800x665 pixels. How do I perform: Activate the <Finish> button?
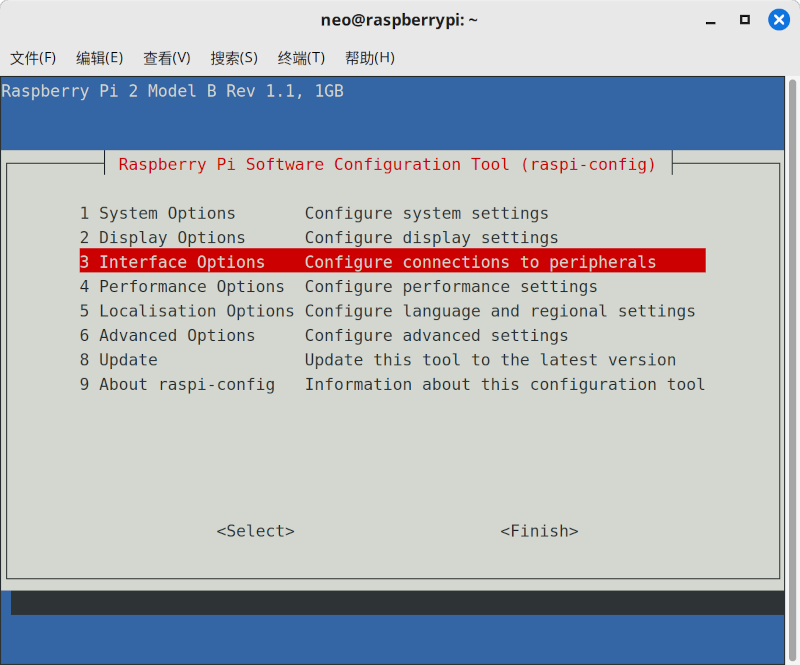[x=539, y=531]
